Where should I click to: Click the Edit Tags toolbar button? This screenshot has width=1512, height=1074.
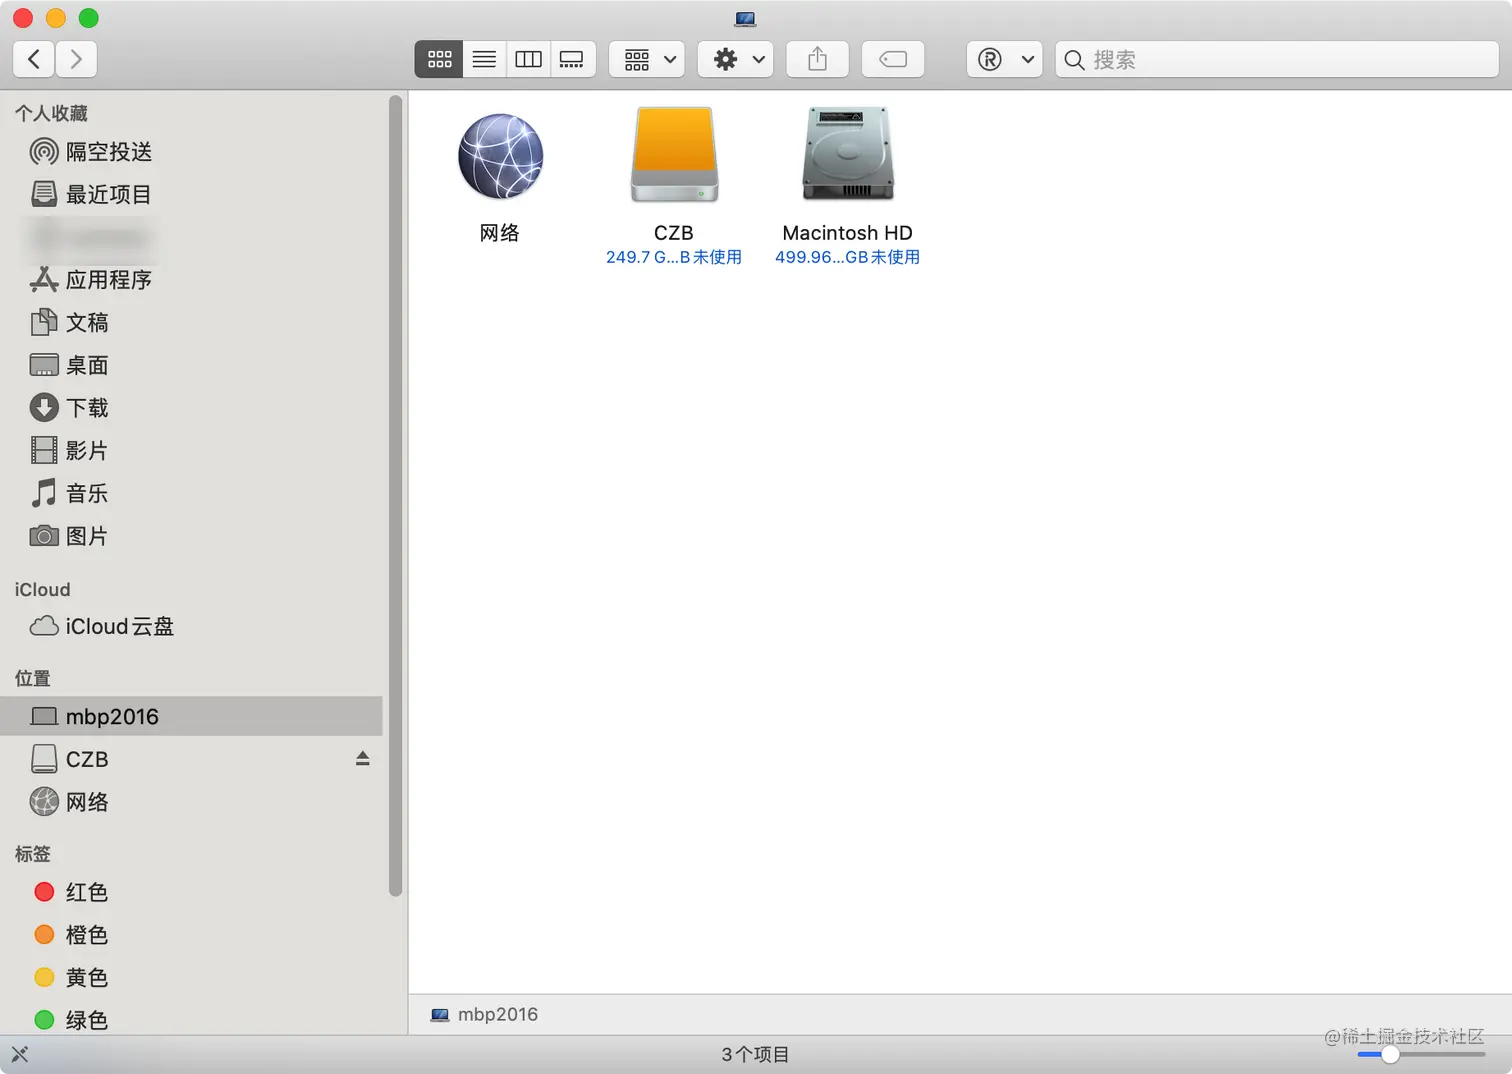tap(893, 59)
